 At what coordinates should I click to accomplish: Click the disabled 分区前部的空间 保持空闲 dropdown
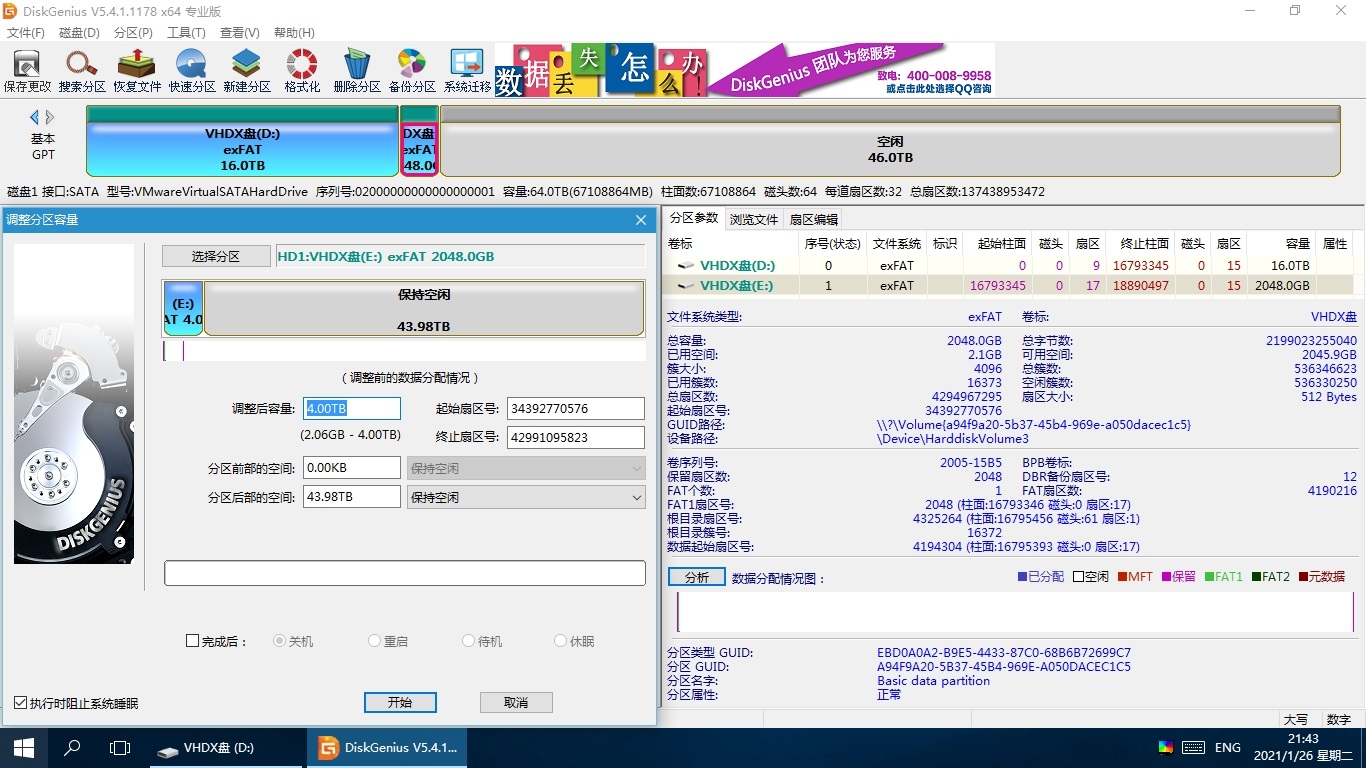tap(526, 468)
